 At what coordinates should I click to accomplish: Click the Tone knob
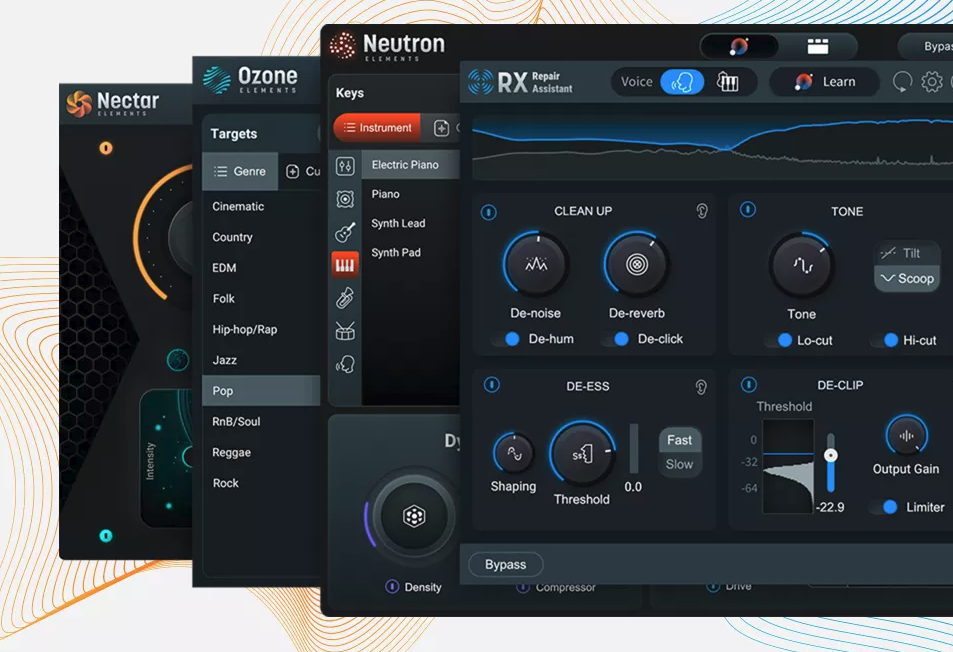pyautogui.click(x=802, y=266)
